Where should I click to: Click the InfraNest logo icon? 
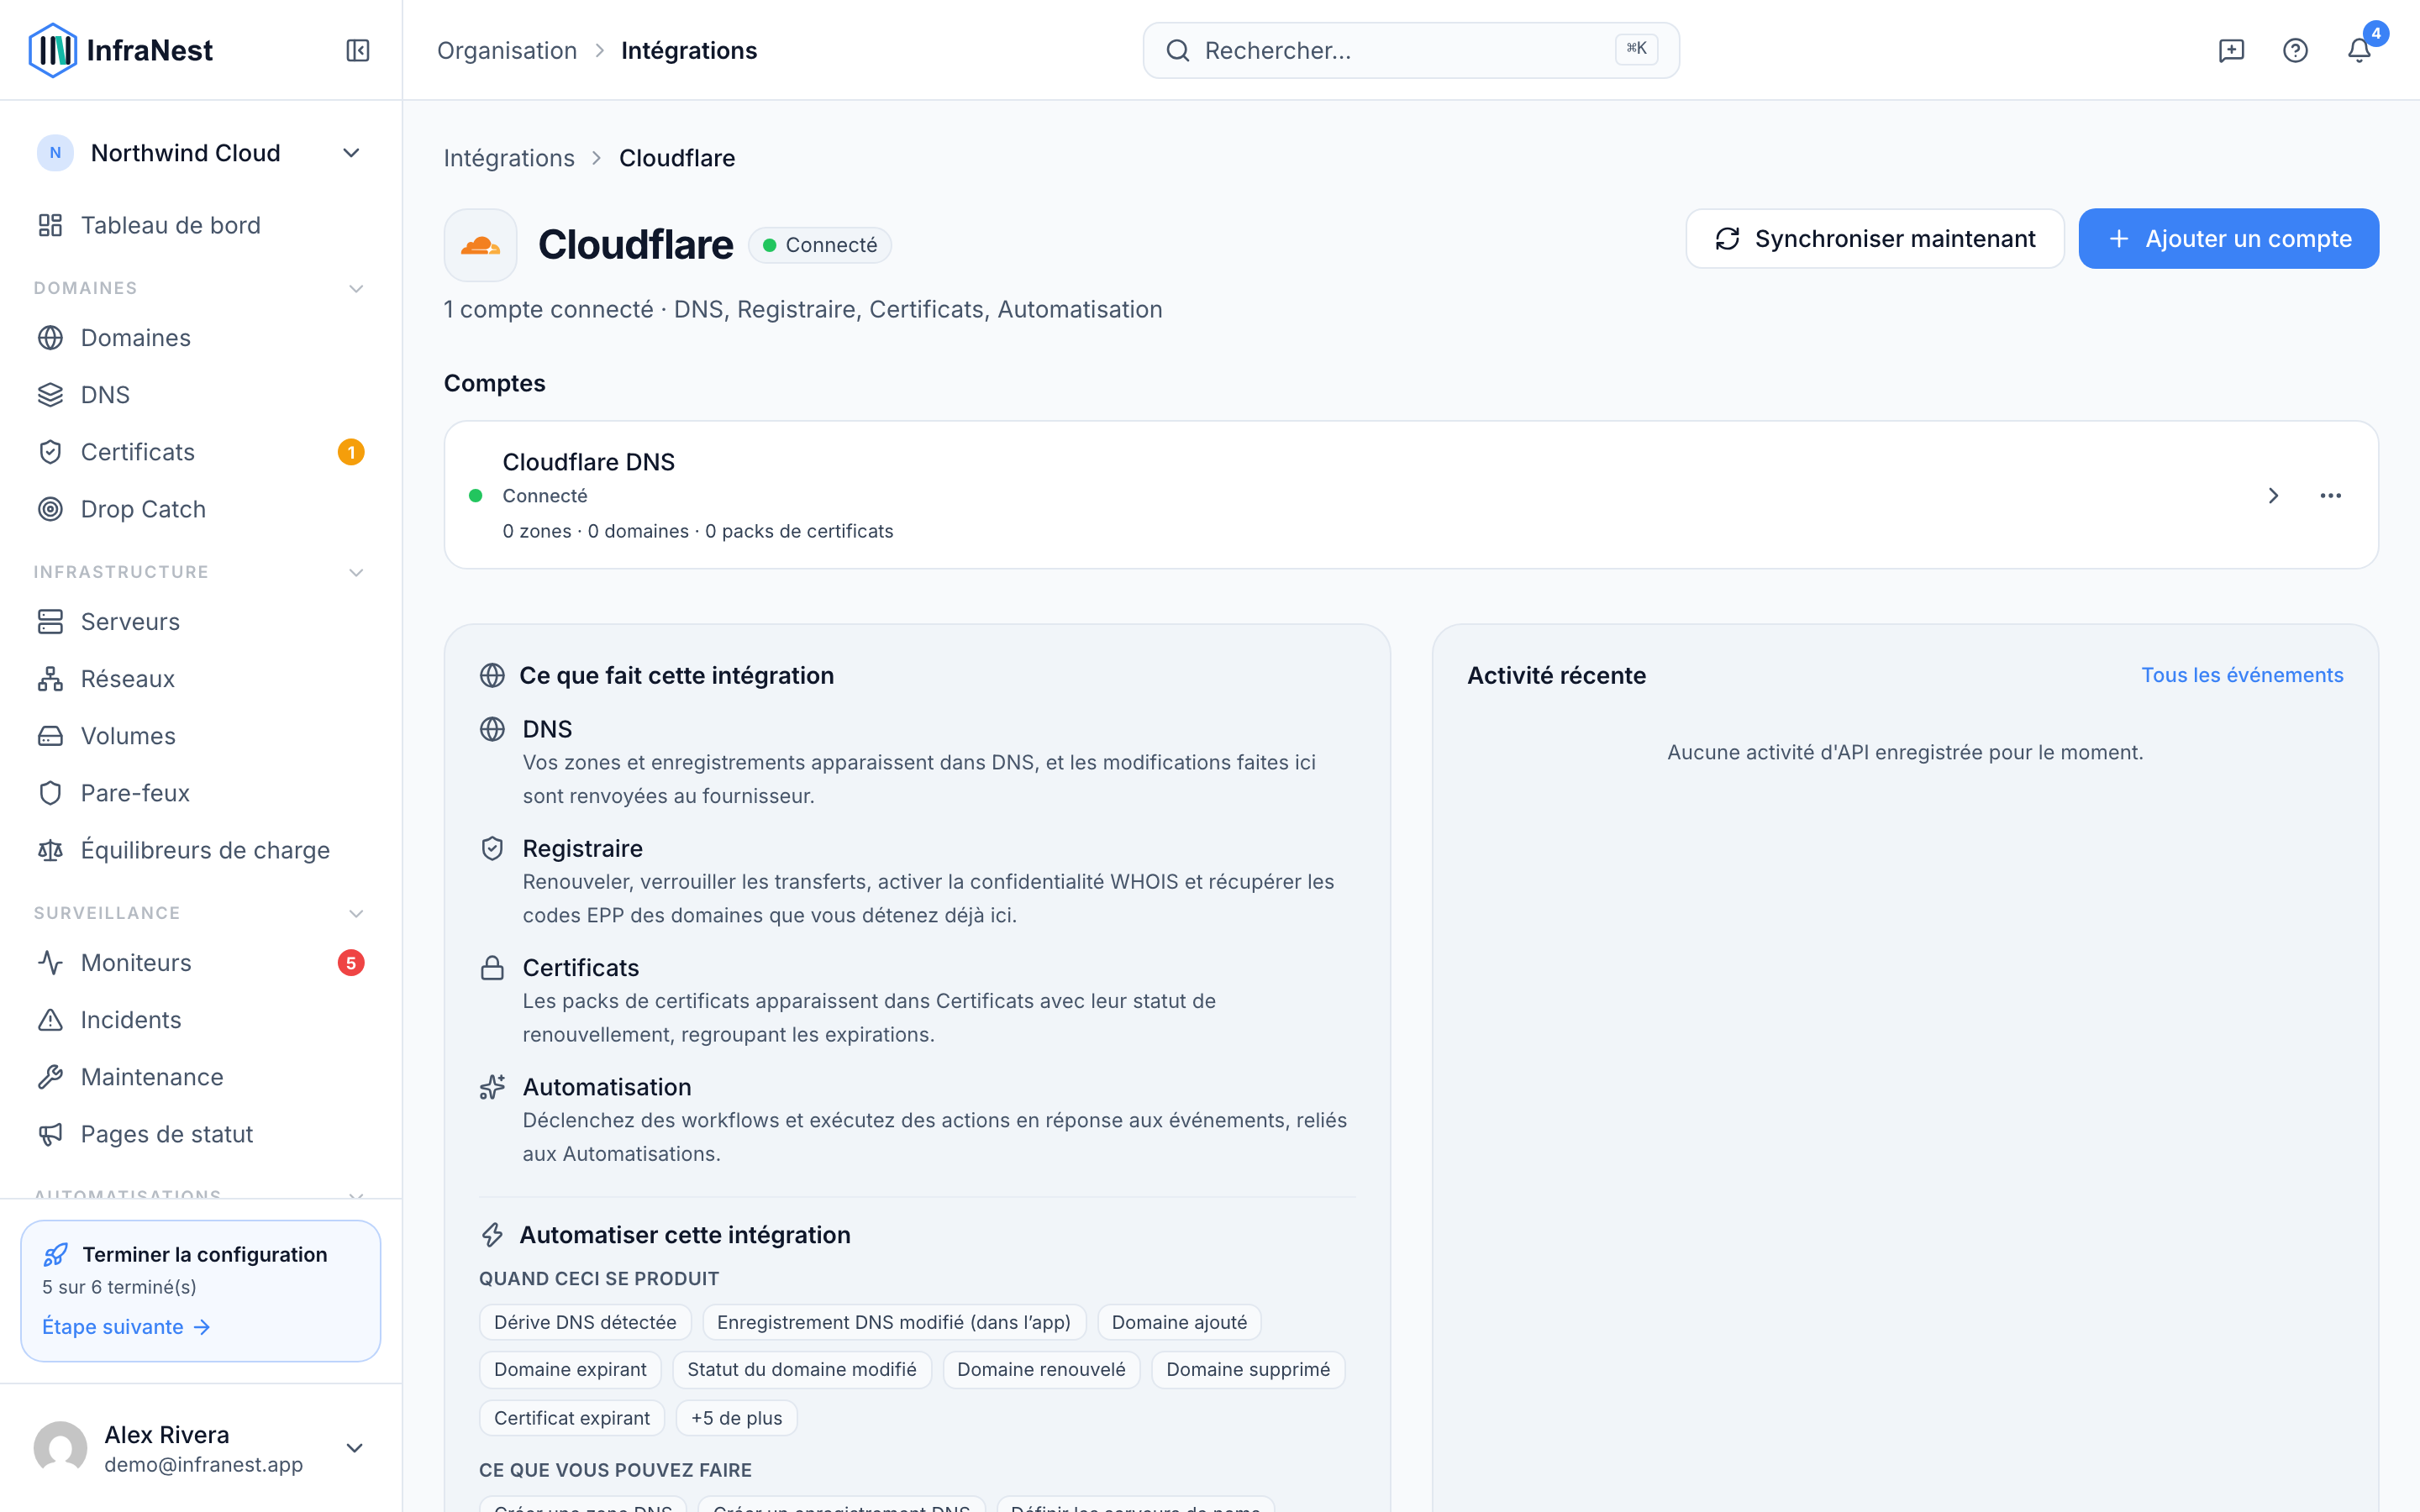point(52,50)
